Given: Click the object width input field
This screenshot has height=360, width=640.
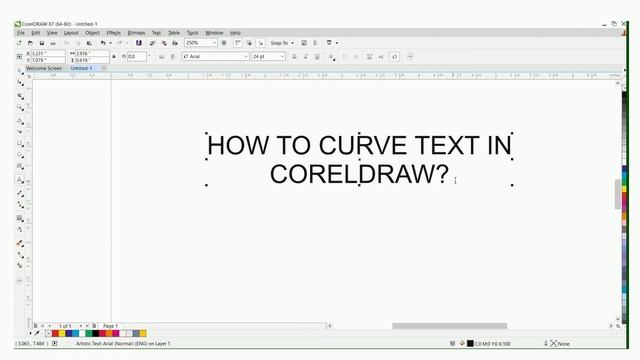Looking at the screenshot, I should click(92, 53).
